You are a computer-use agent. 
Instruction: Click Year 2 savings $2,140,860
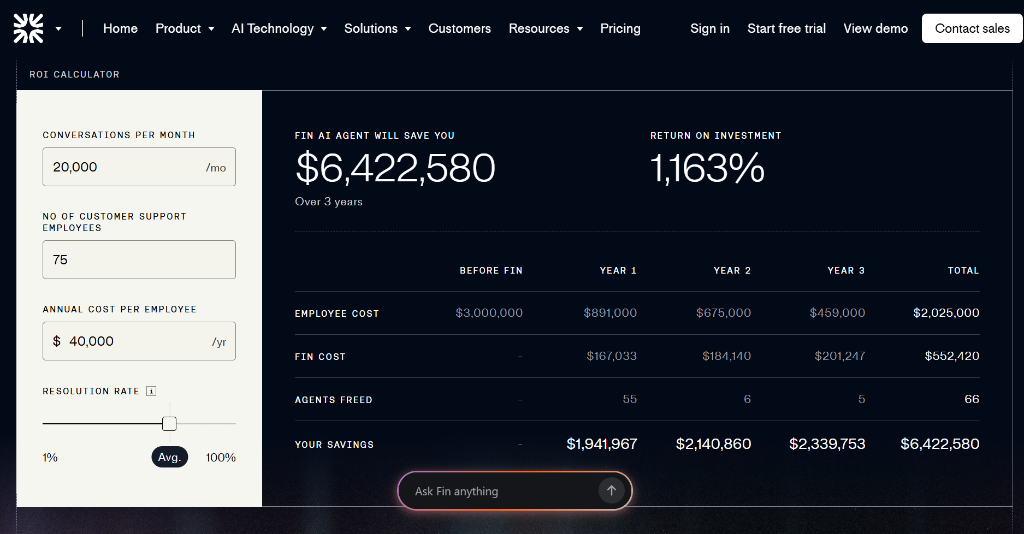pyautogui.click(x=713, y=444)
